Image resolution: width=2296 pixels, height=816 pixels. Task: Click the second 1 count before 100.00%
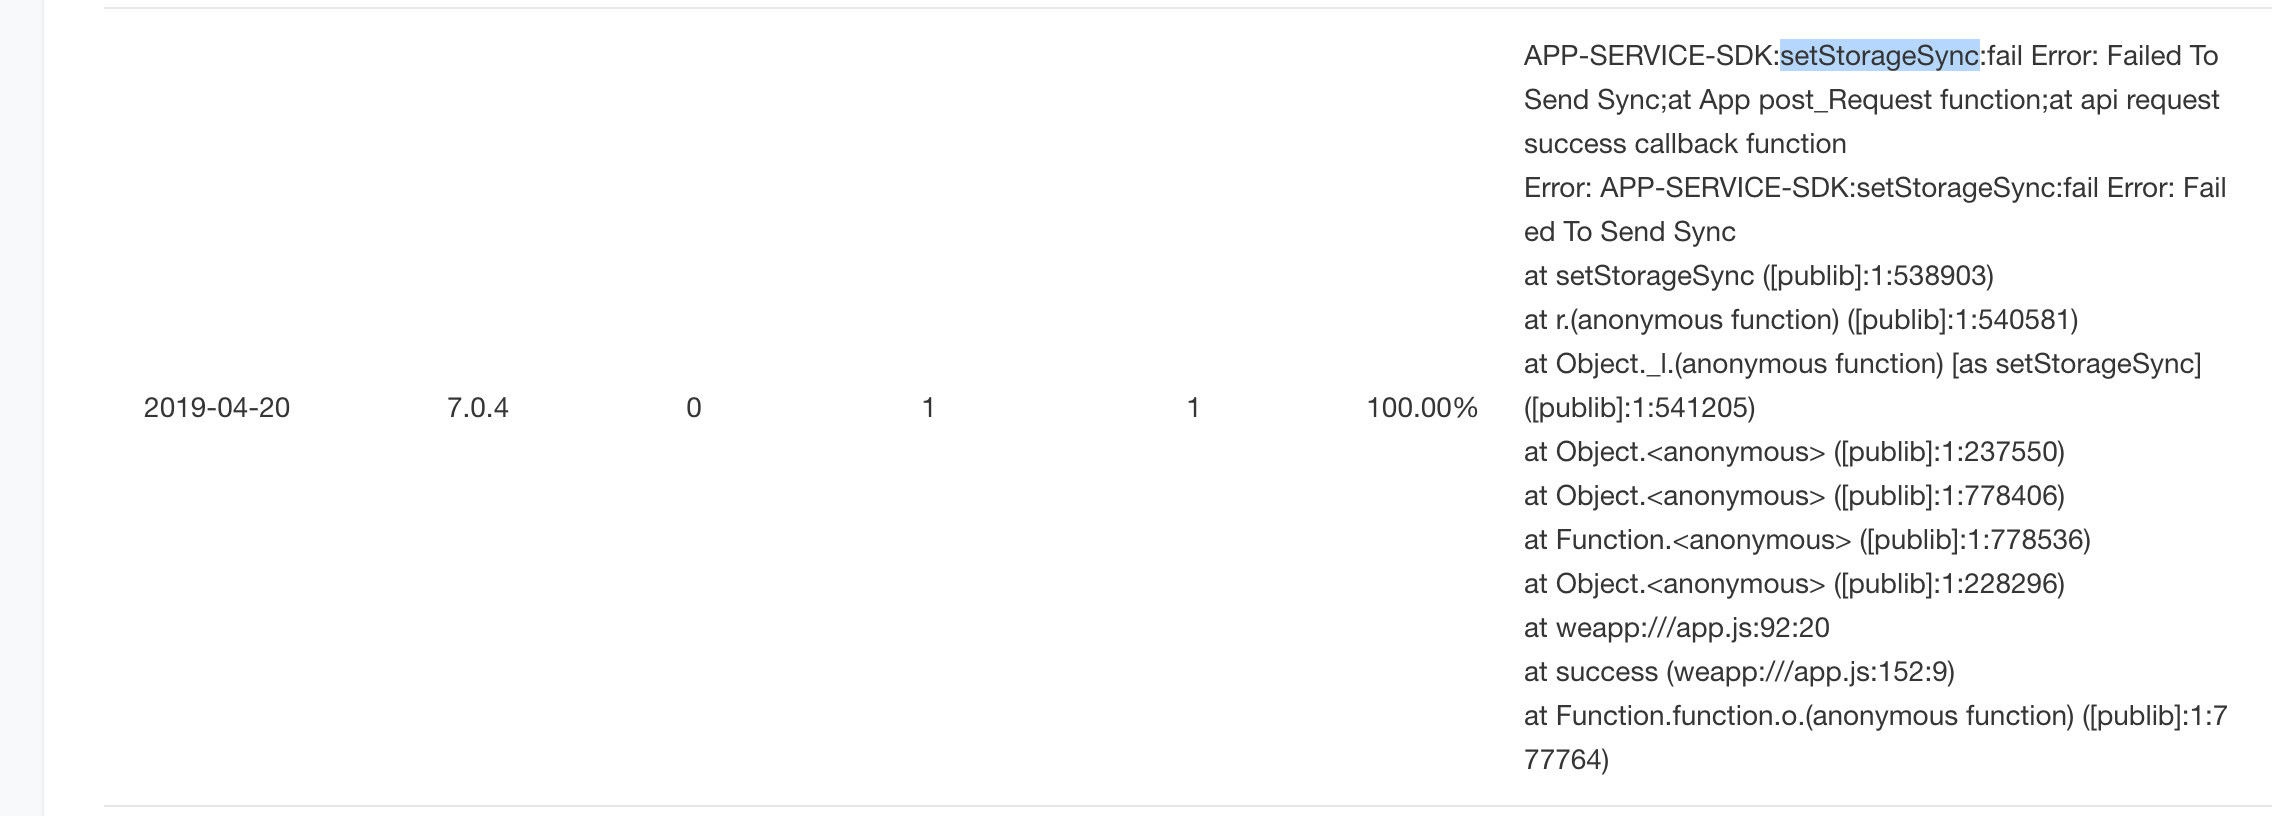pos(1193,408)
